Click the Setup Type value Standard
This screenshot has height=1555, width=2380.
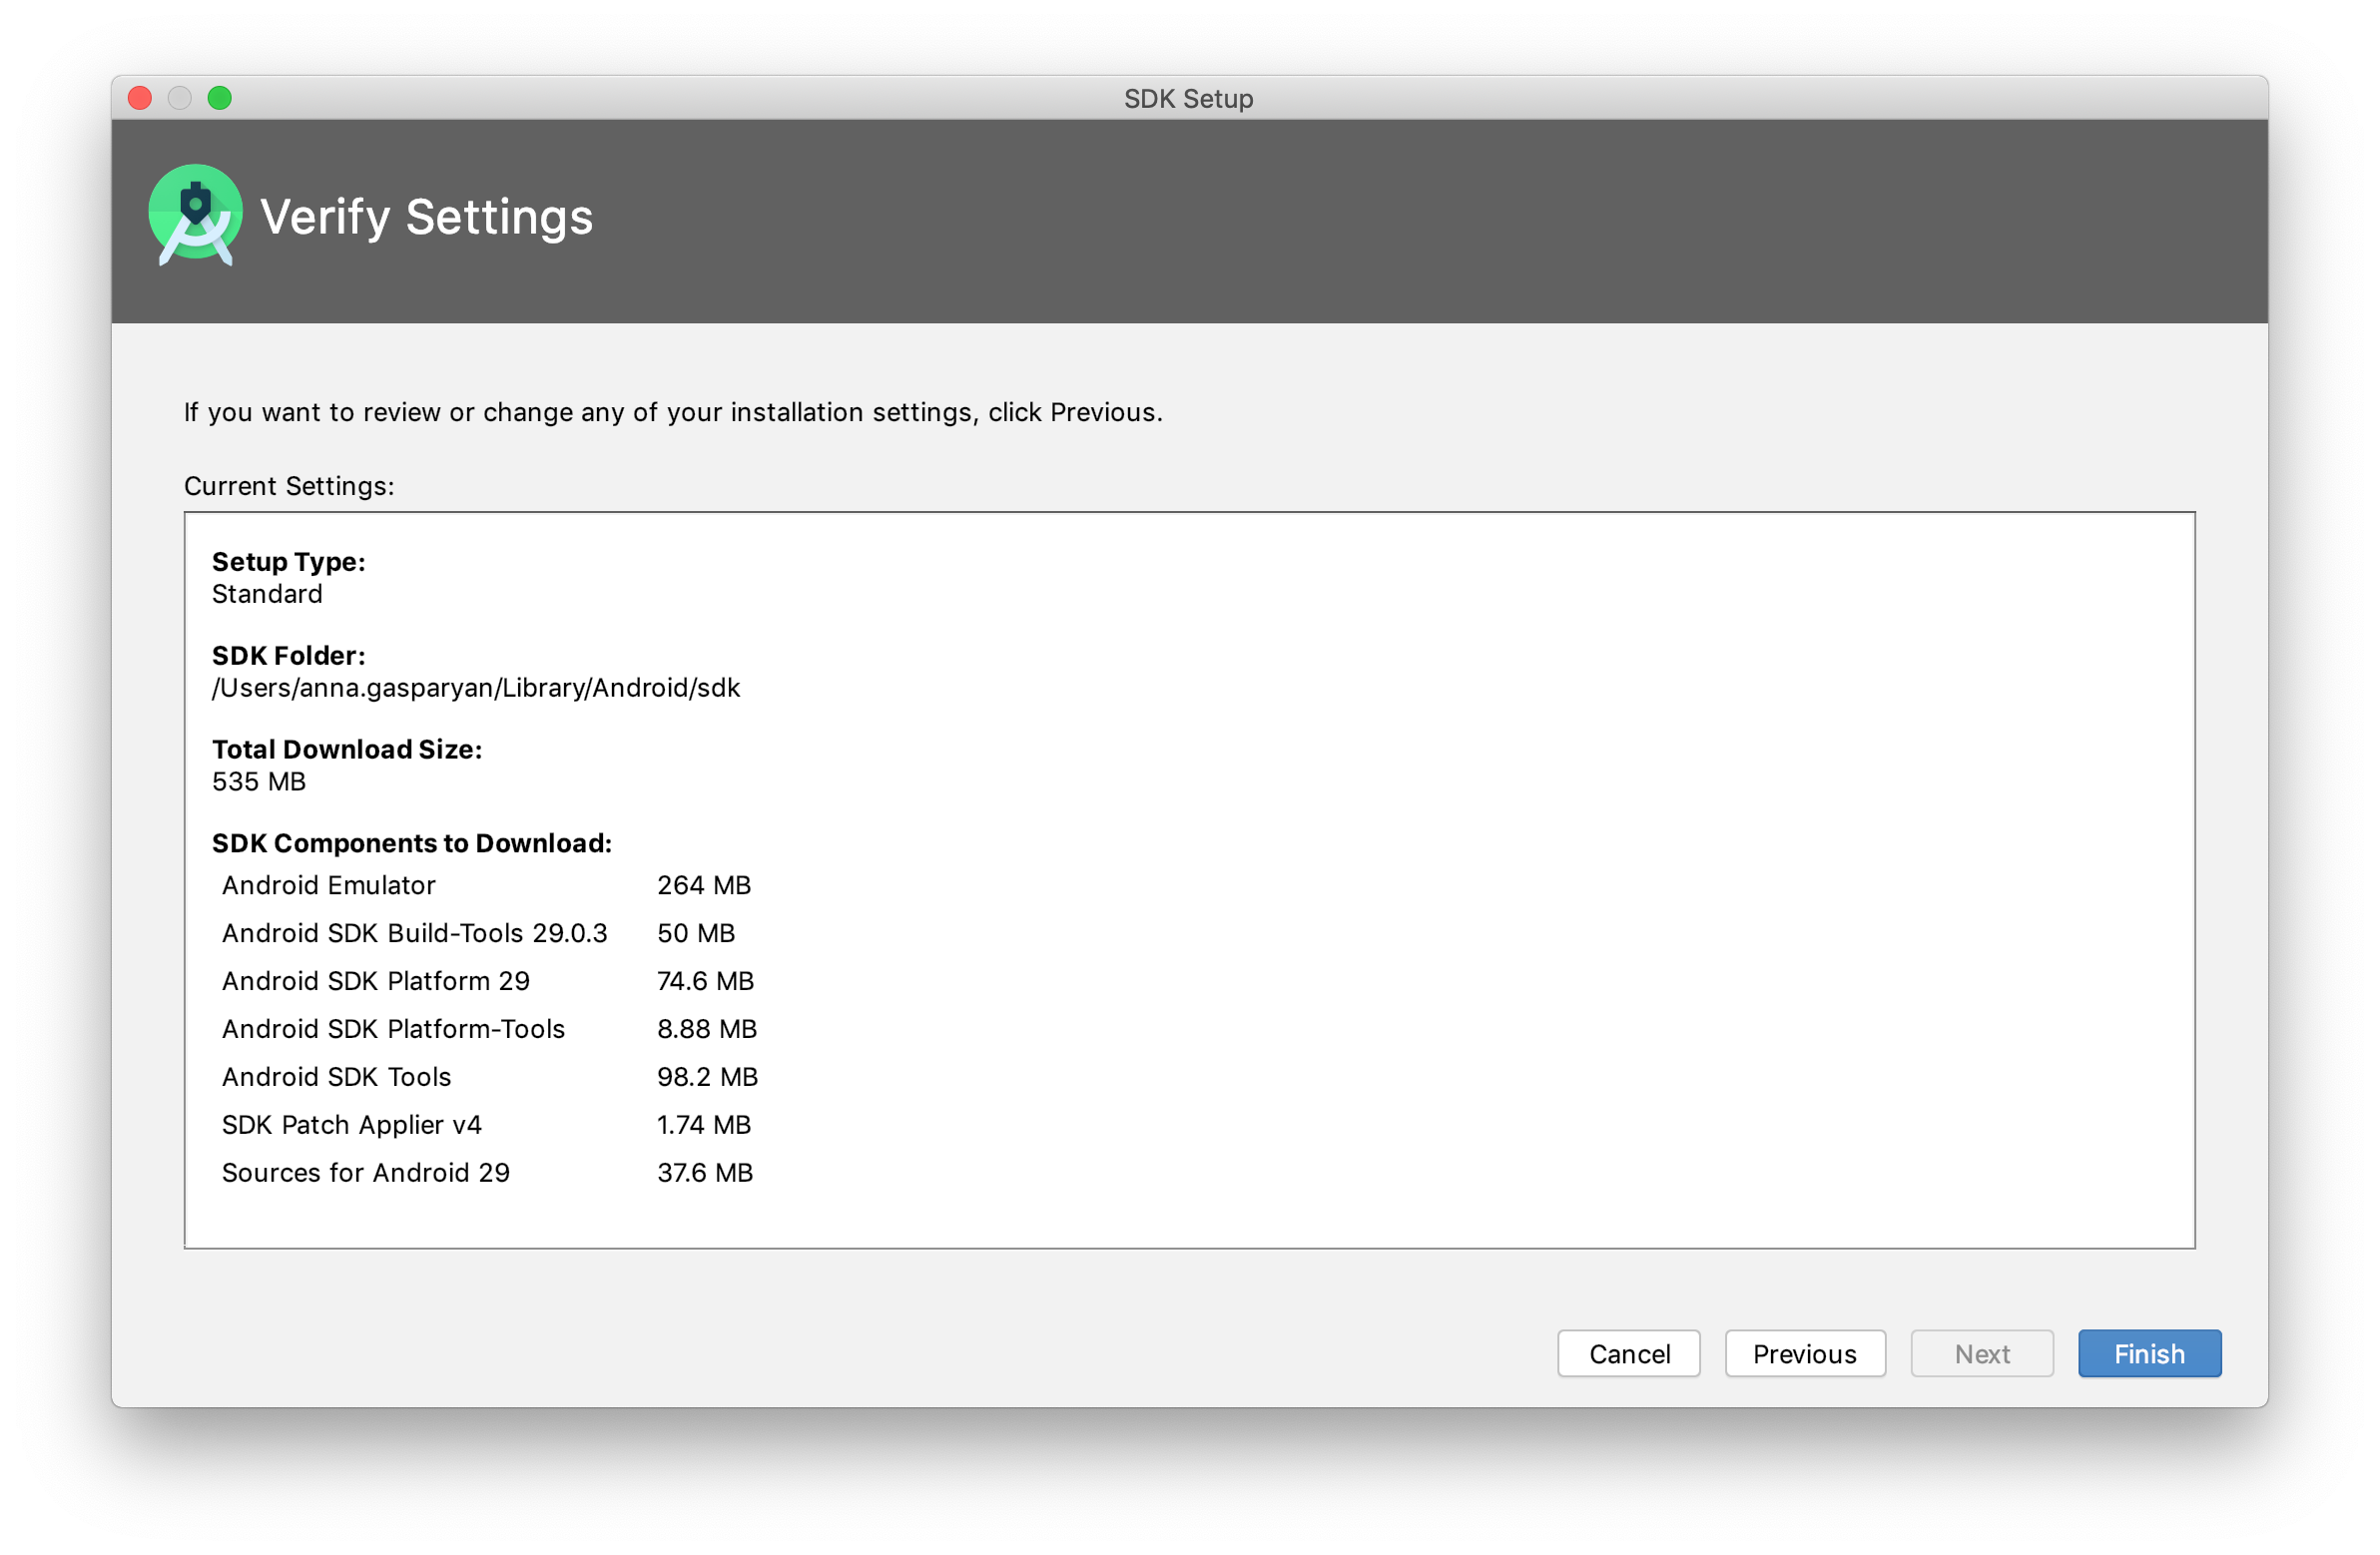click(266, 594)
